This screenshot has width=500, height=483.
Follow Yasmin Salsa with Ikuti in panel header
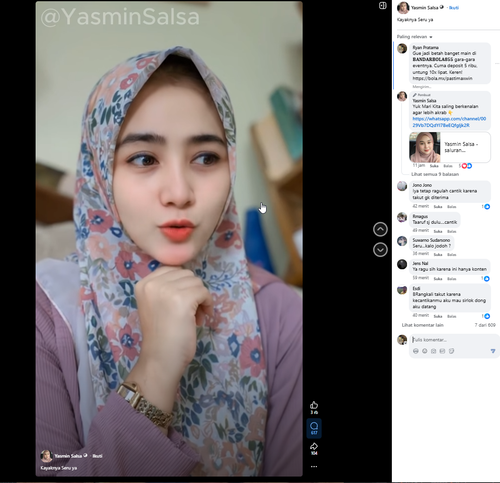point(454,8)
